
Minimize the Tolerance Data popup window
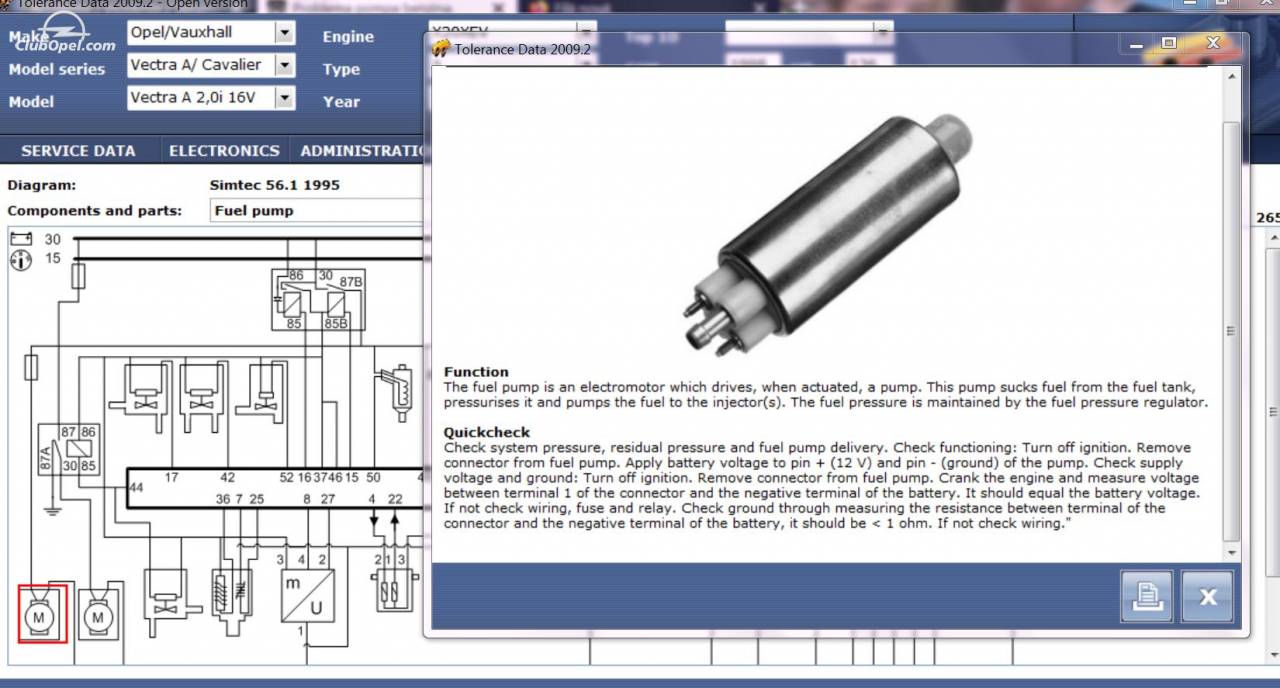coord(1135,45)
